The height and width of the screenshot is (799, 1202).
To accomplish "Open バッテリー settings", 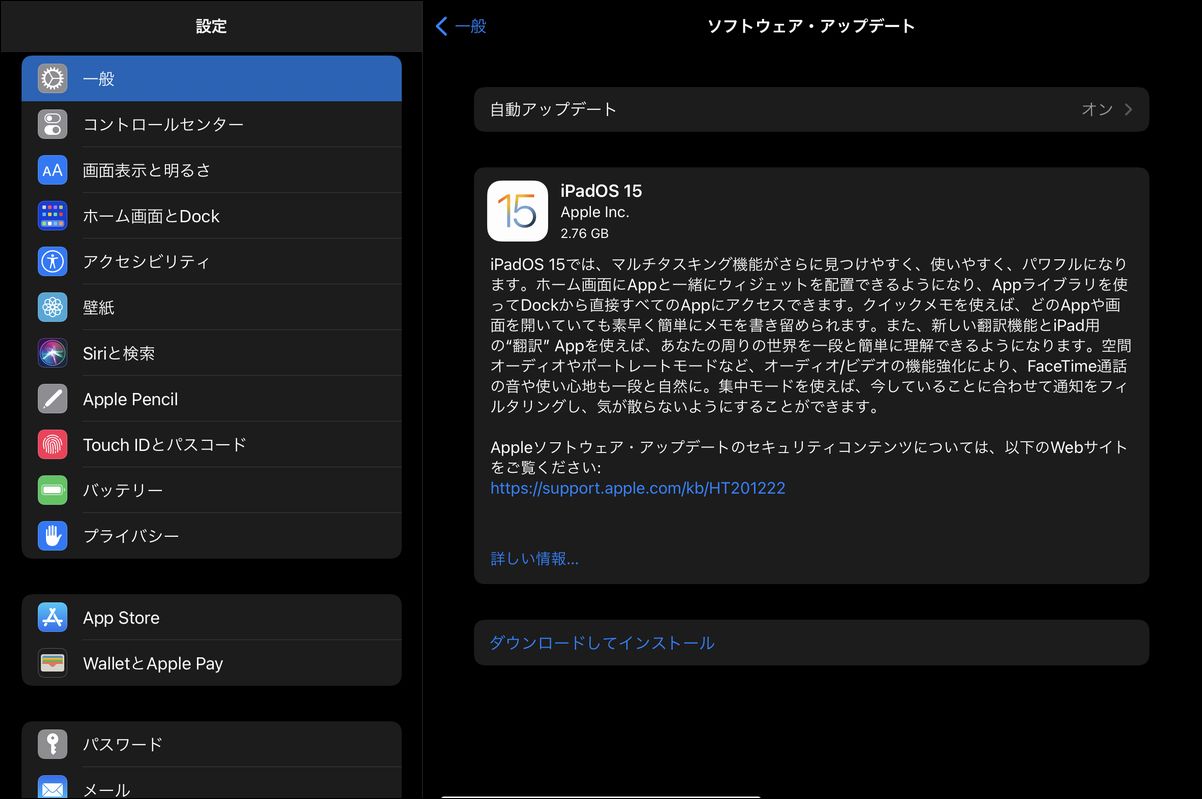I will [x=212, y=490].
